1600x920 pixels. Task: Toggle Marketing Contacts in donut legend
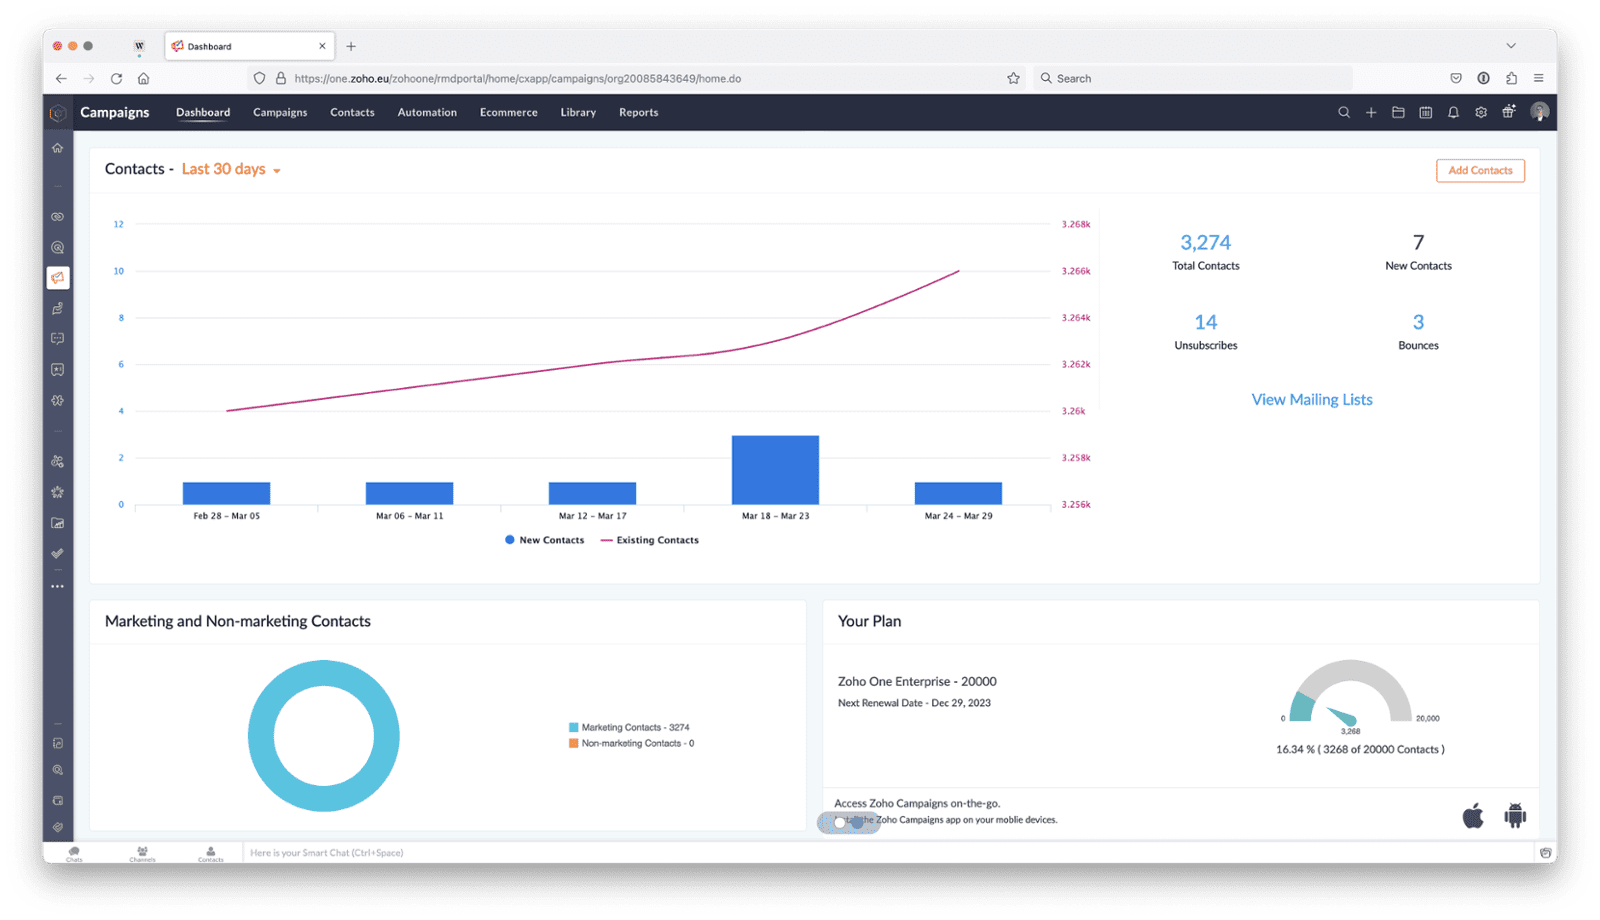[x=629, y=727]
